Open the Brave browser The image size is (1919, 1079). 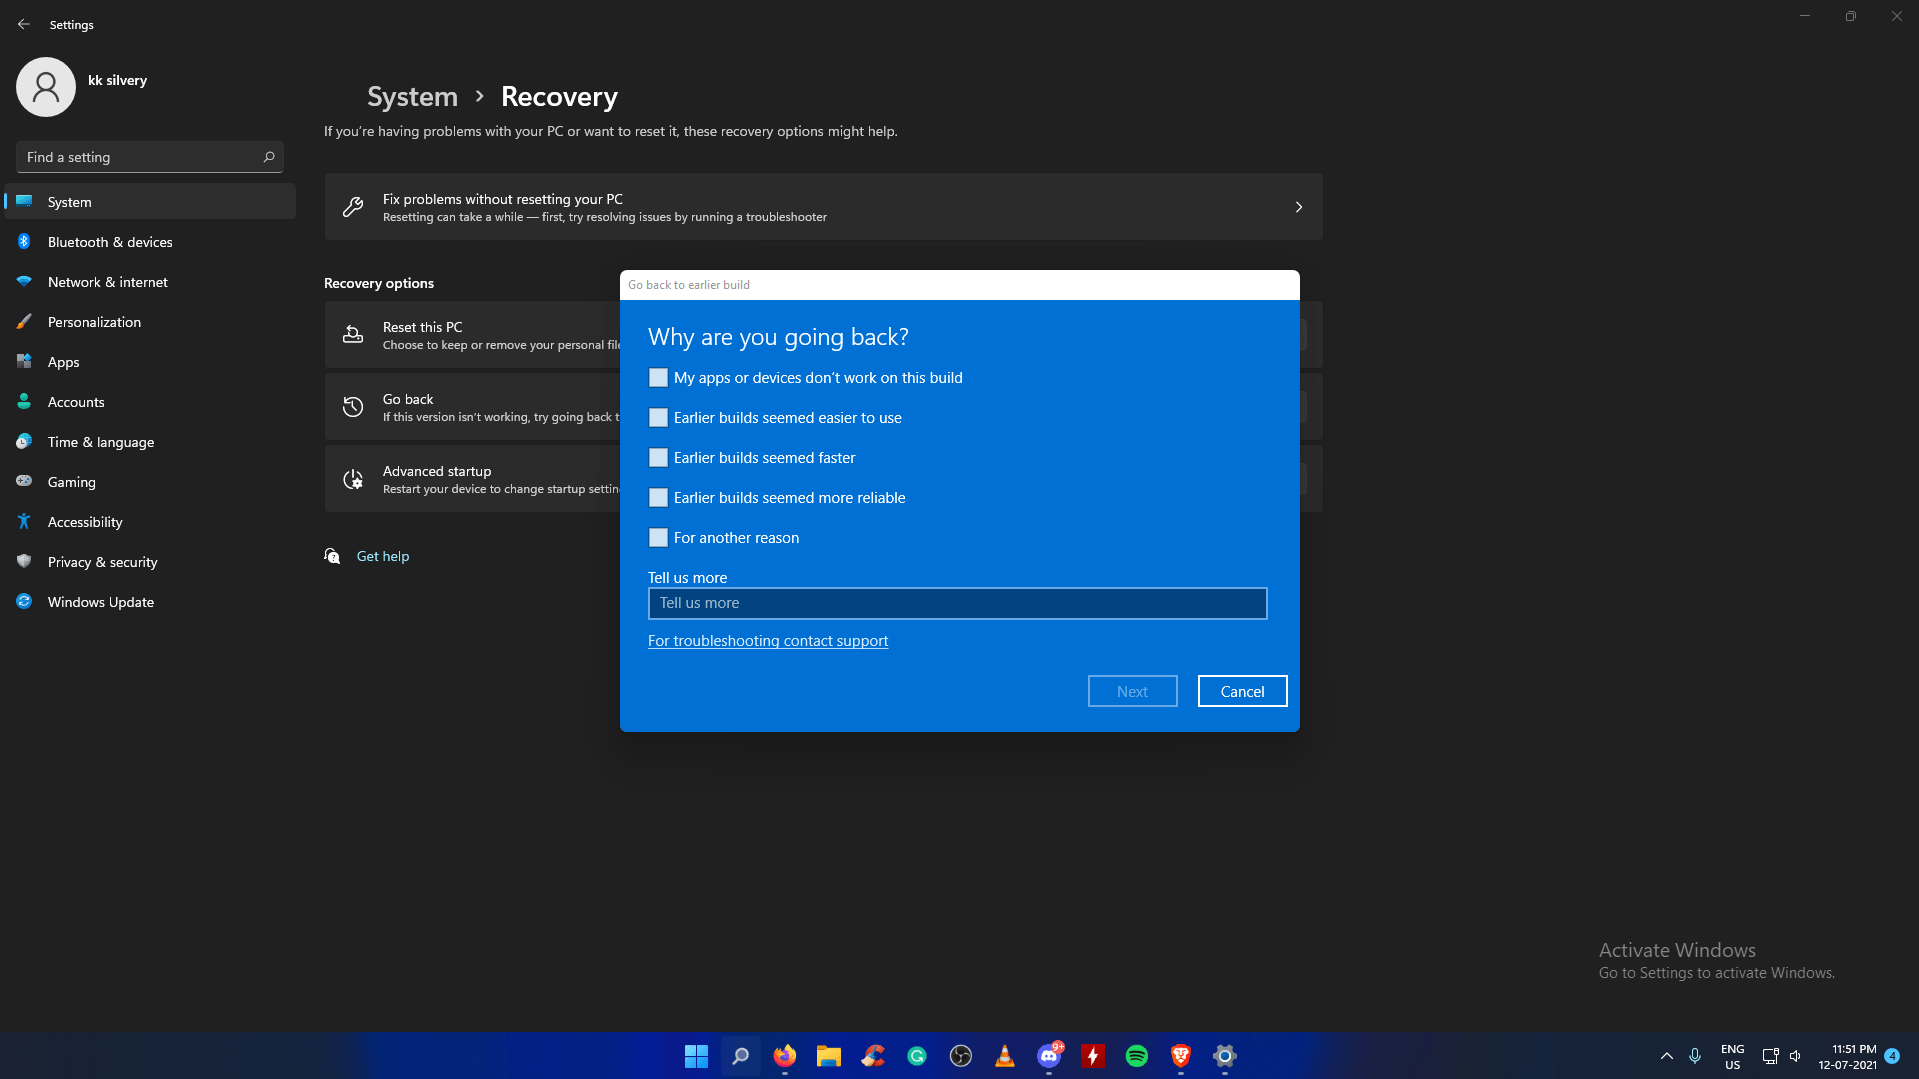1181,1055
